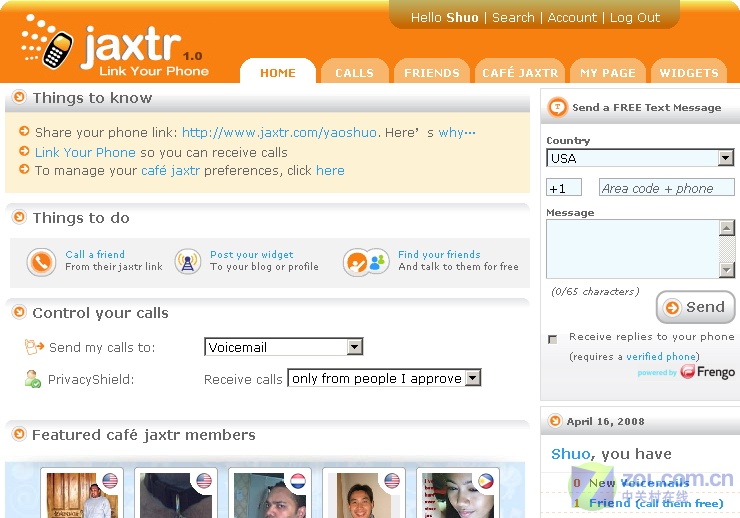
Task: Click the Area code + phone field
Action: click(666, 187)
